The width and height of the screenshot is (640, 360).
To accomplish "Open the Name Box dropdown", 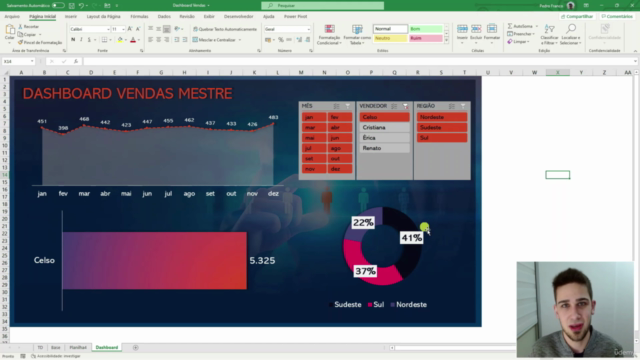I will click(32, 61).
